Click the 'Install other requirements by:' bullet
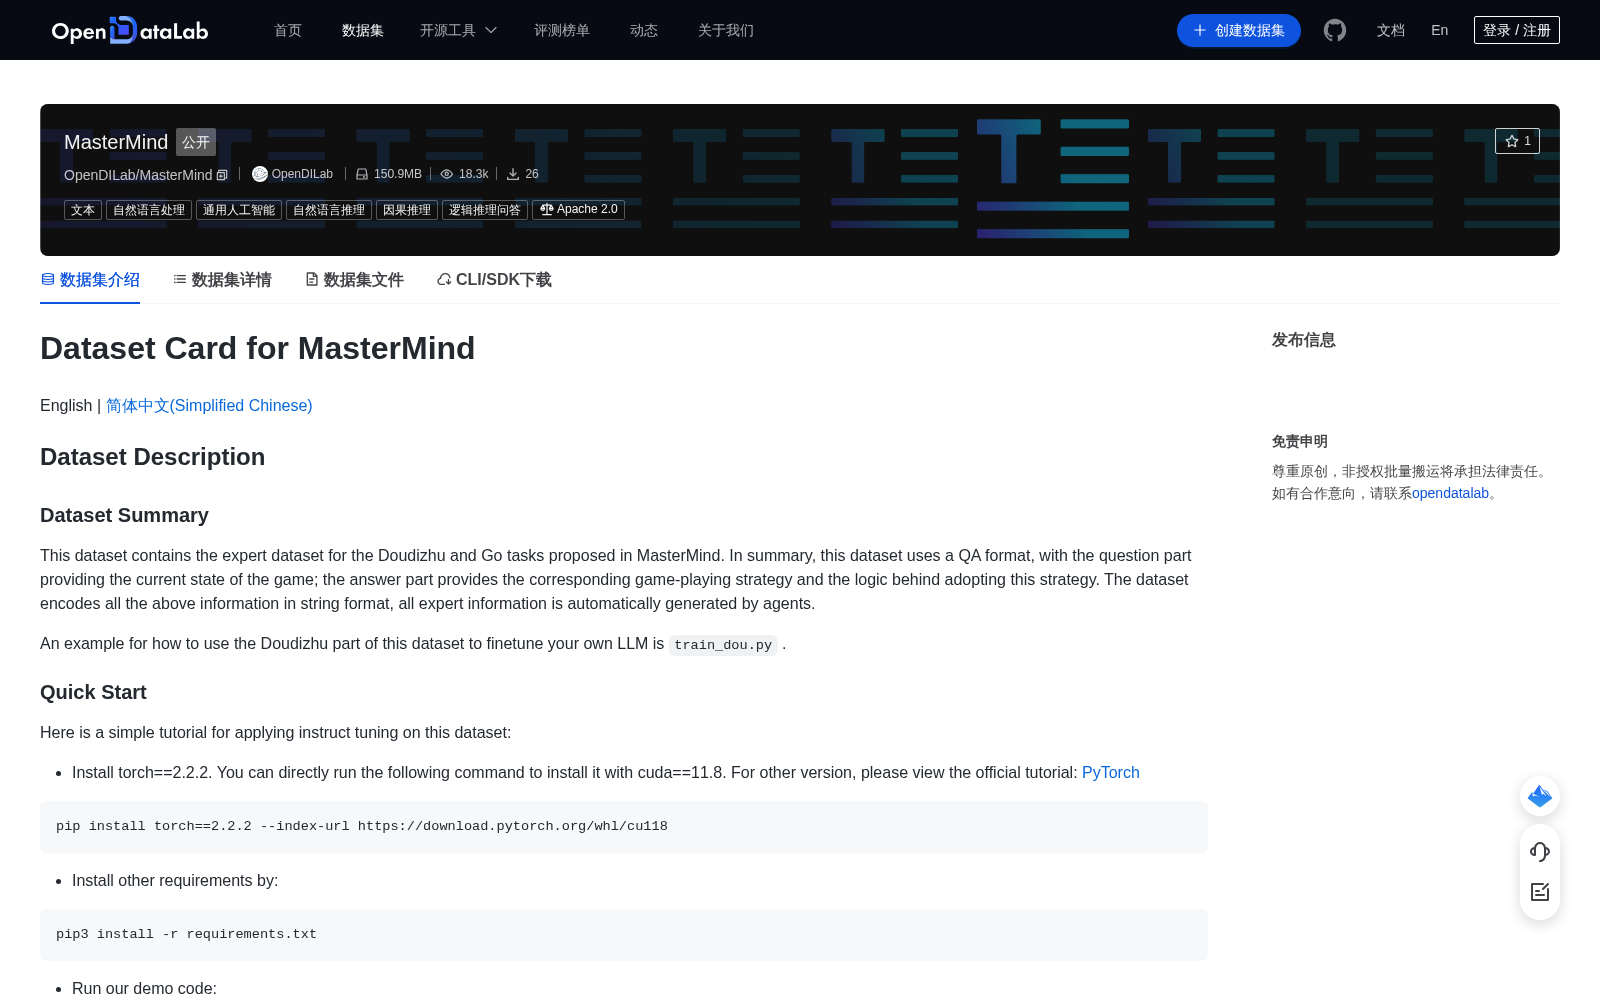Viewport: 1600px width, 1000px height. pyautogui.click(x=175, y=880)
